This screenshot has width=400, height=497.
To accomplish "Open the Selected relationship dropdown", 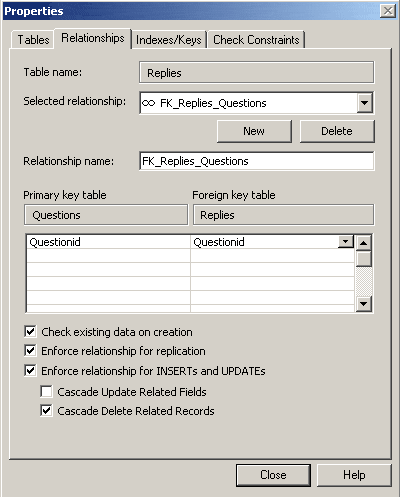I will [365, 103].
